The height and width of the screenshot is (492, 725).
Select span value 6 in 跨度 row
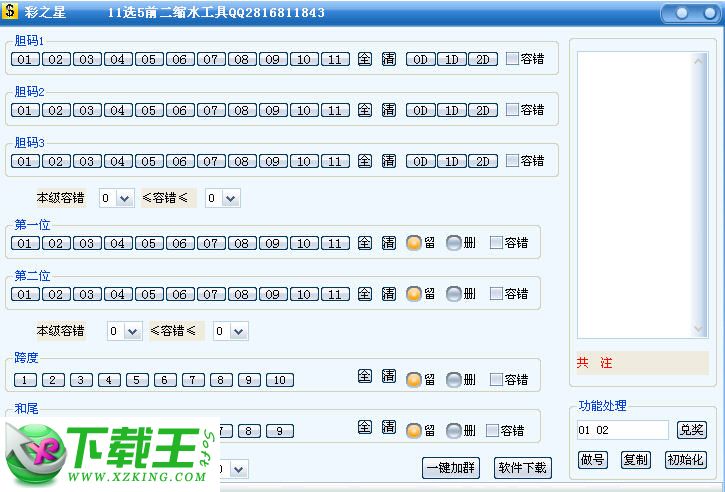pos(165,380)
